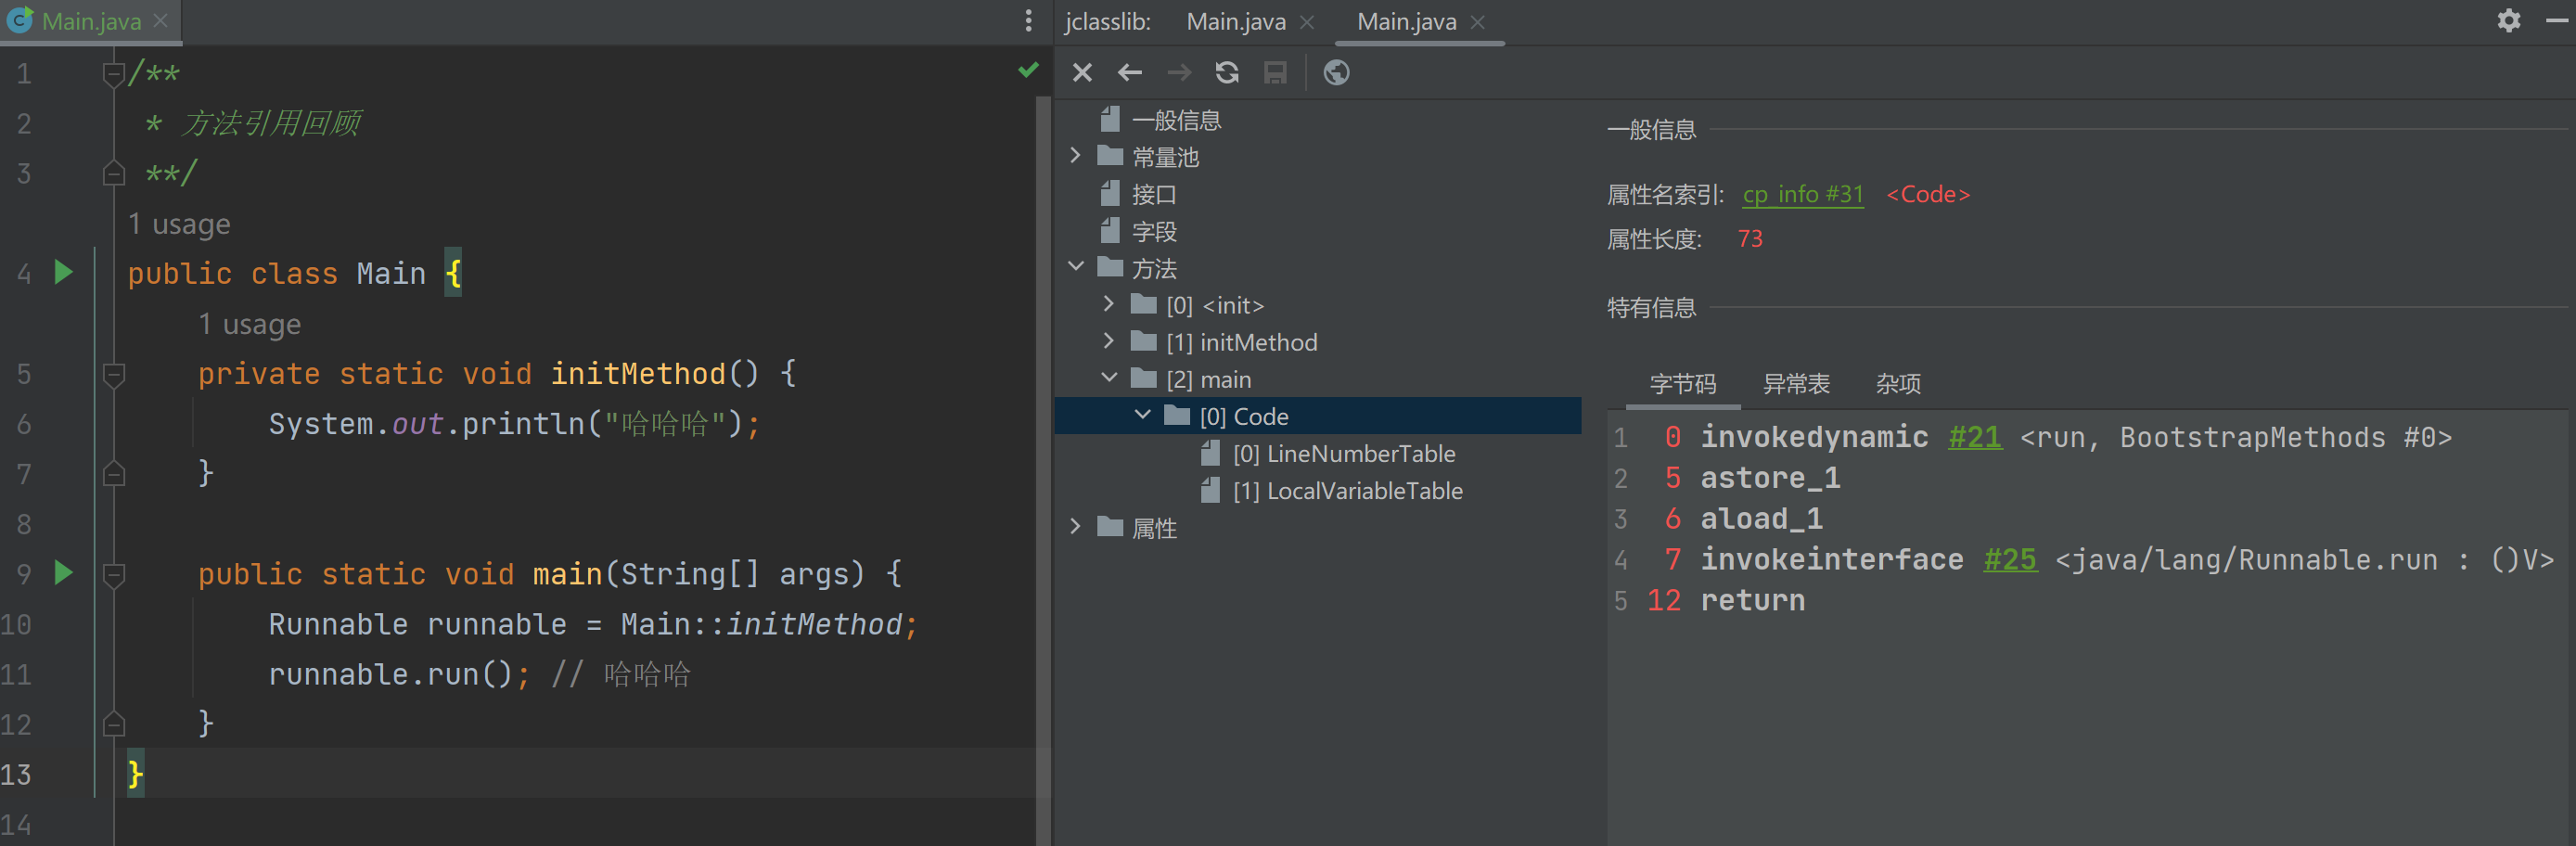Switch to the 异常表 tab
The image size is (2576, 846).
[x=1795, y=384]
